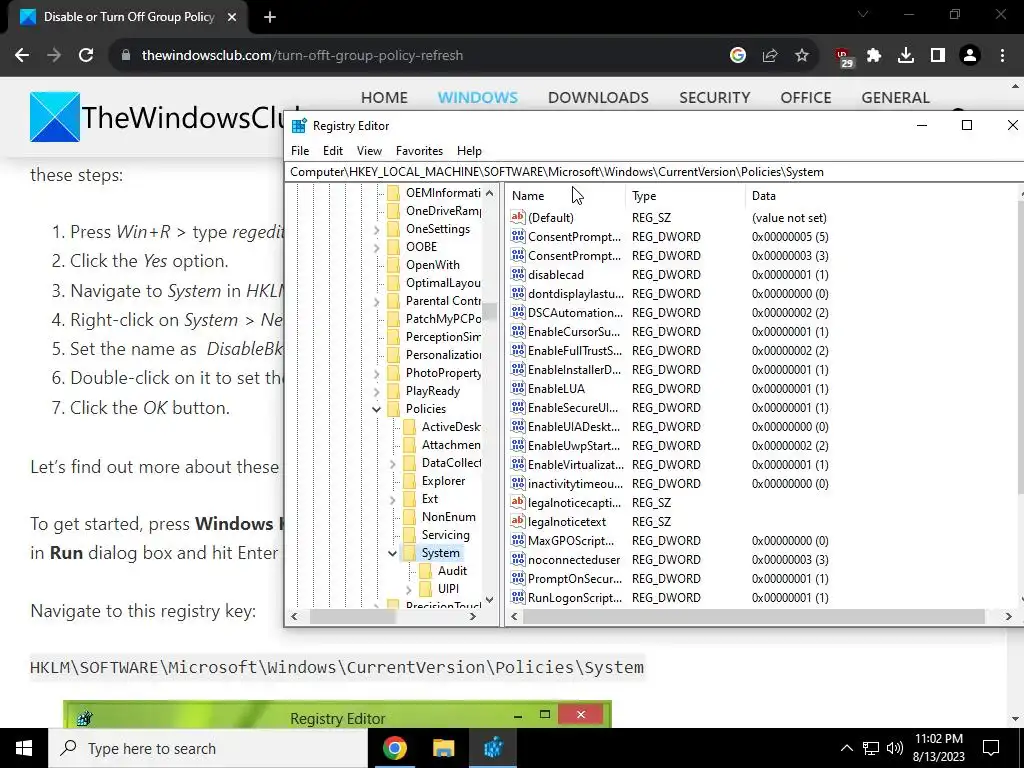
Task: Click the Registry Editor title bar icon
Action: click(x=299, y=126)
